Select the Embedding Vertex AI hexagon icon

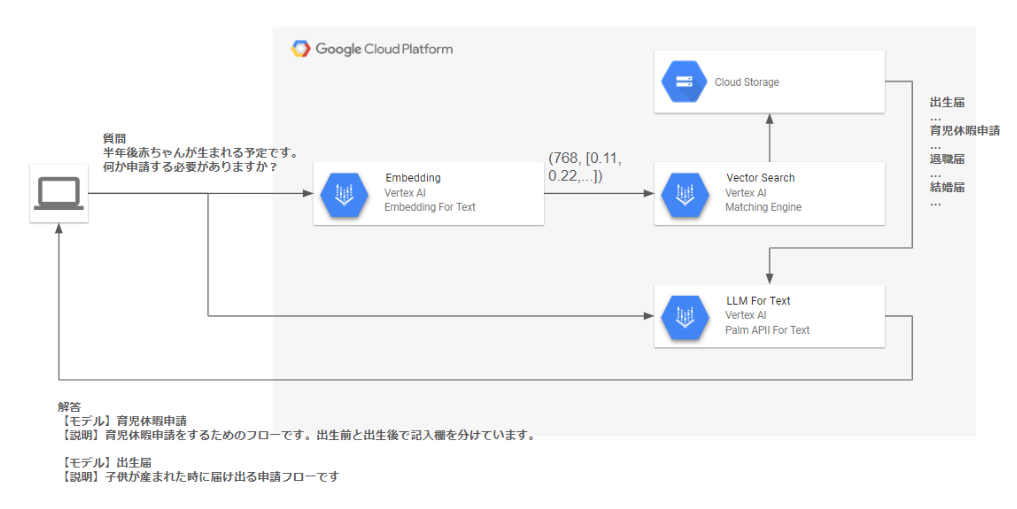[x=344, y=194]
